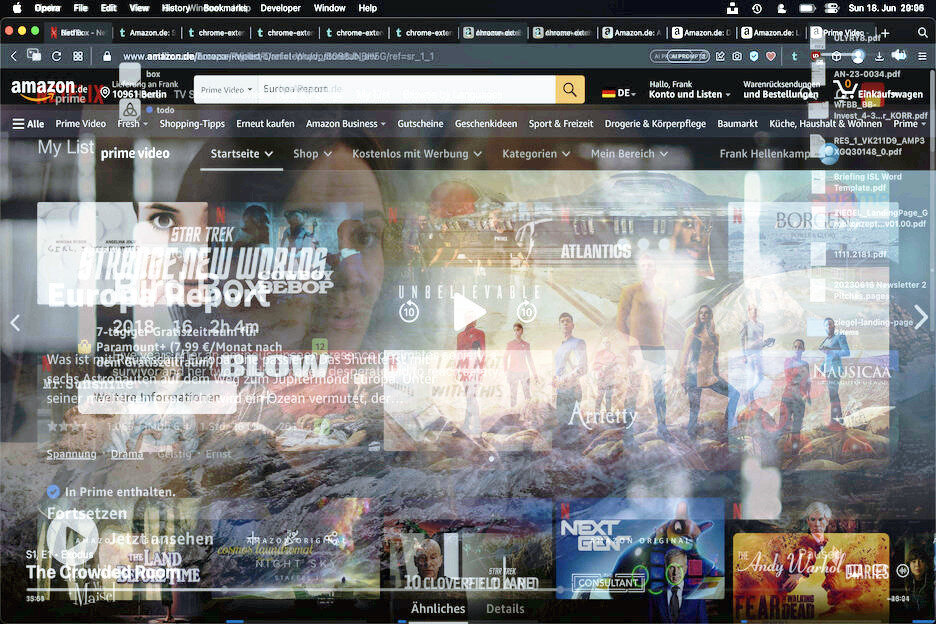Image resolution: width=936 pixels, height=624 pixels.
Task: Open the Shopping-Tipps link
Action: pos(192,124)
